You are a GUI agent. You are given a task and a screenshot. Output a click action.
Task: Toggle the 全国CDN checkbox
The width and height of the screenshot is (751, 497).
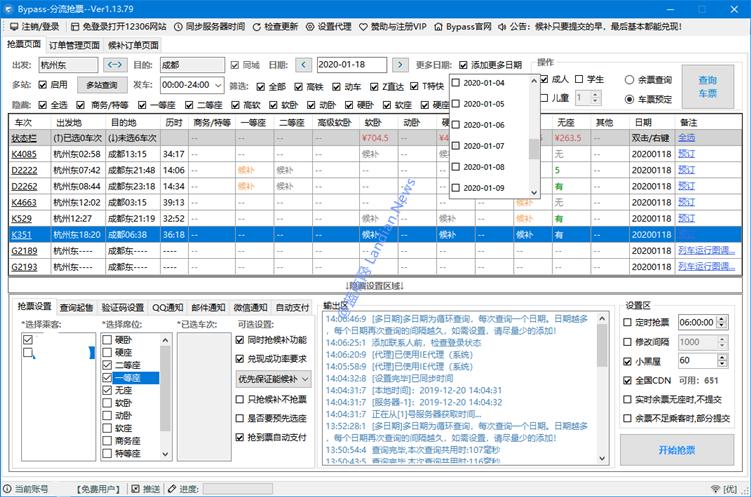[627, 380]
